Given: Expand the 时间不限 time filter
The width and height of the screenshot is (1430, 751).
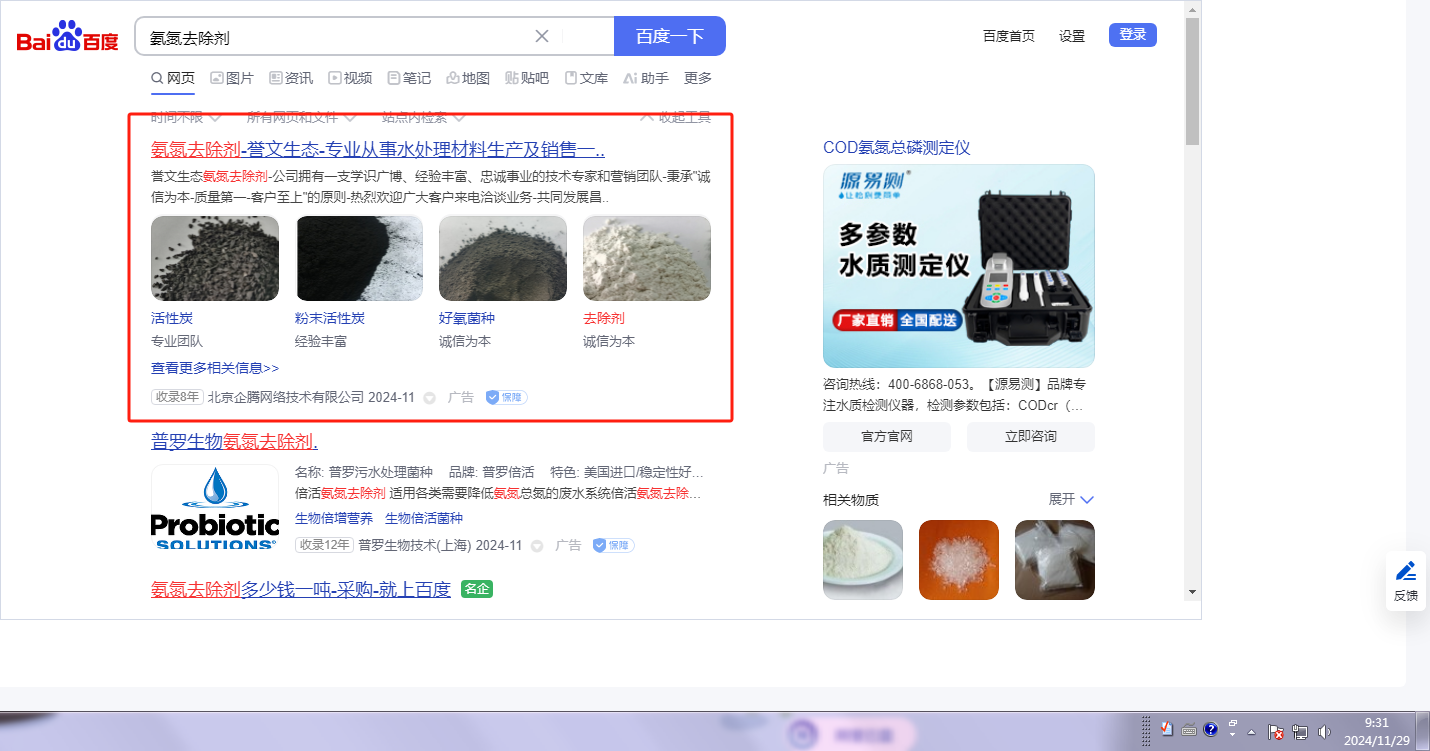Looking at the screenshot, I should point(186,117).
